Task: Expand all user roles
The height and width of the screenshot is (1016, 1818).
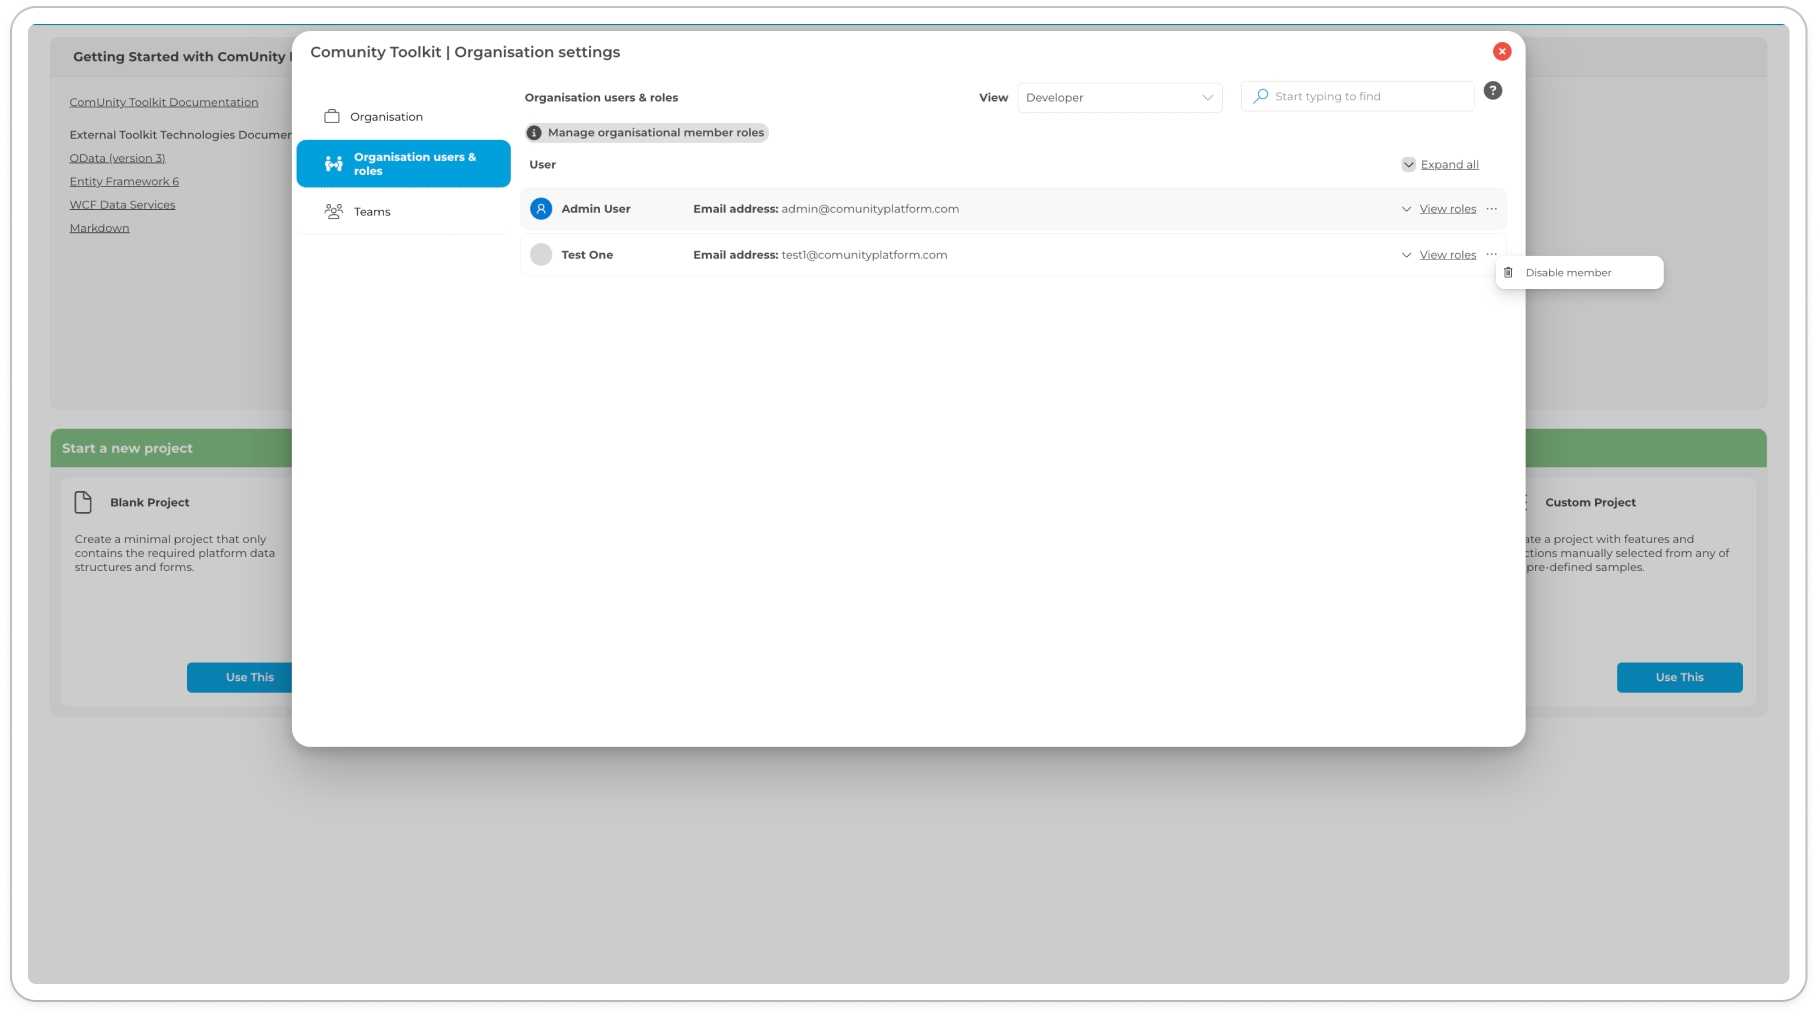Action: (x=1448, y=165)
